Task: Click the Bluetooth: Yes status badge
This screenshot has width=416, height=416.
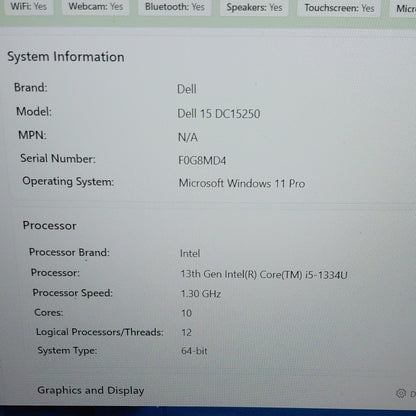Action: [x=175, y=7]
